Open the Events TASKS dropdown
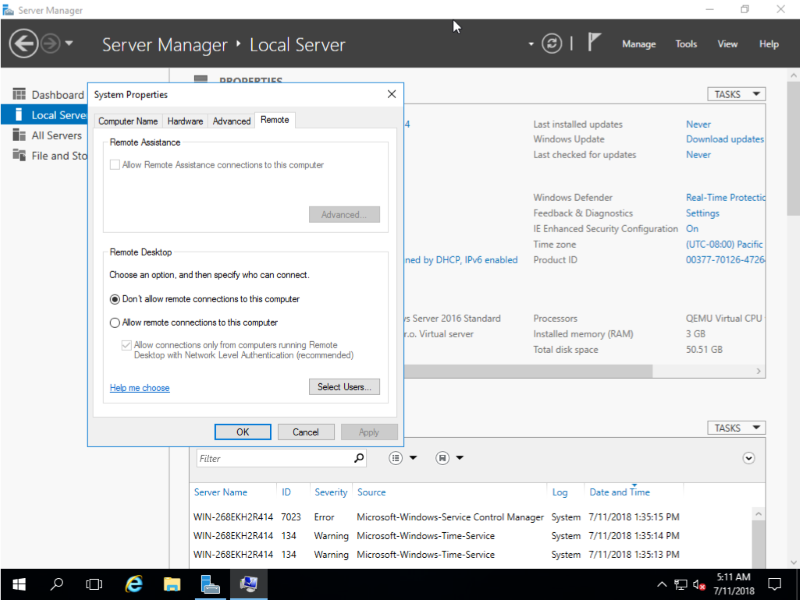The width and height of the screenshot is (800, 600). point(736,428)
